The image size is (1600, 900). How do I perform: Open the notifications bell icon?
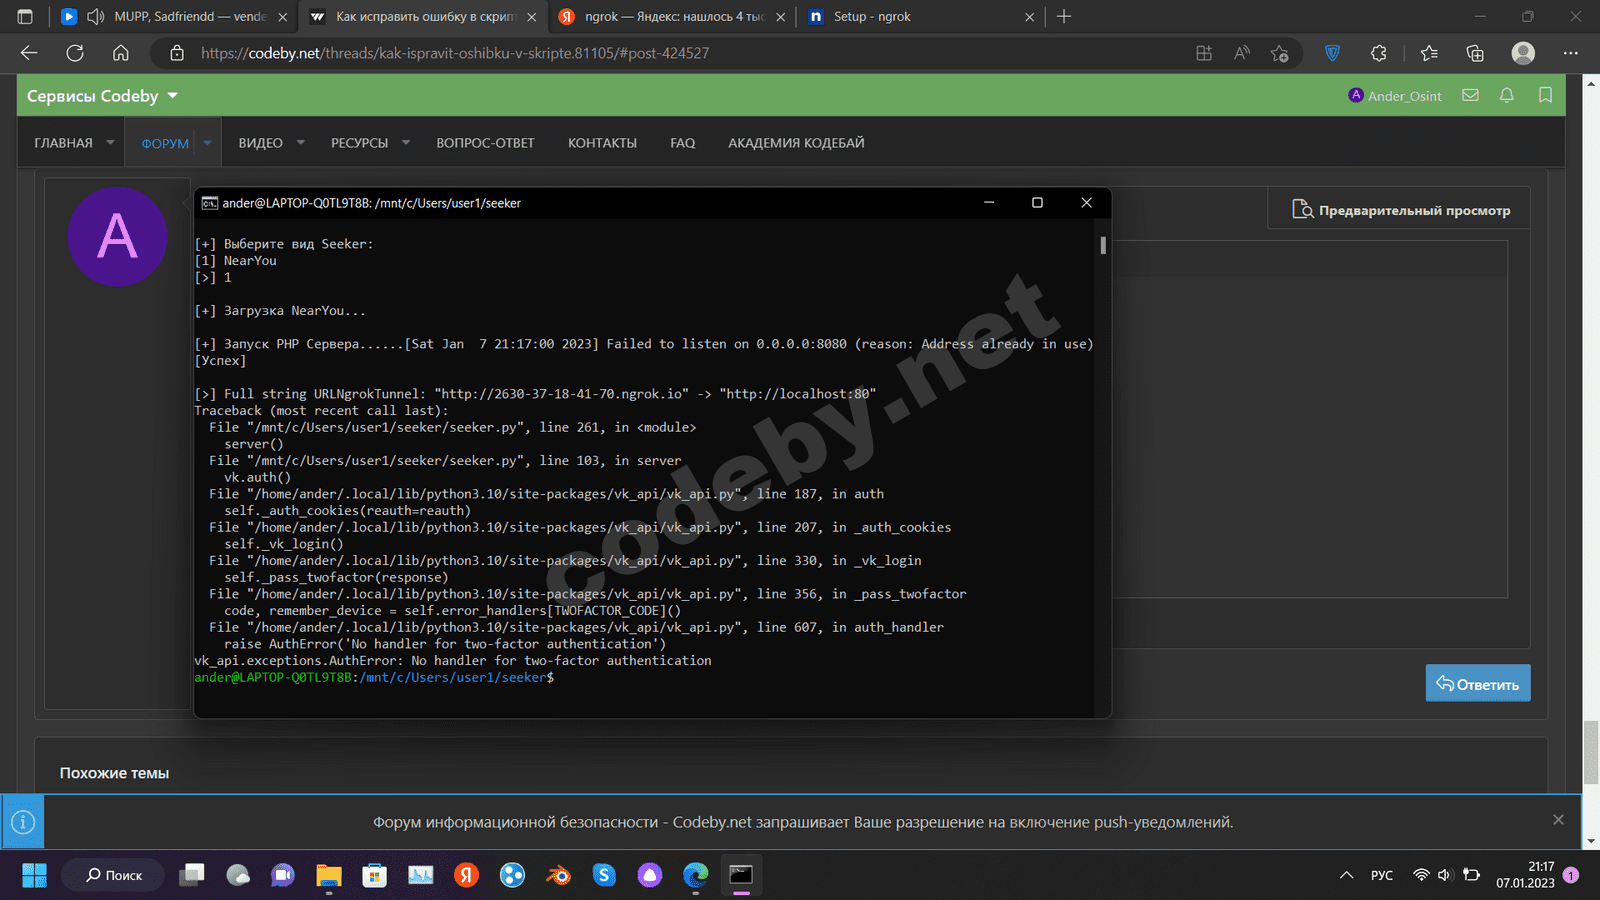(1507, 96)
